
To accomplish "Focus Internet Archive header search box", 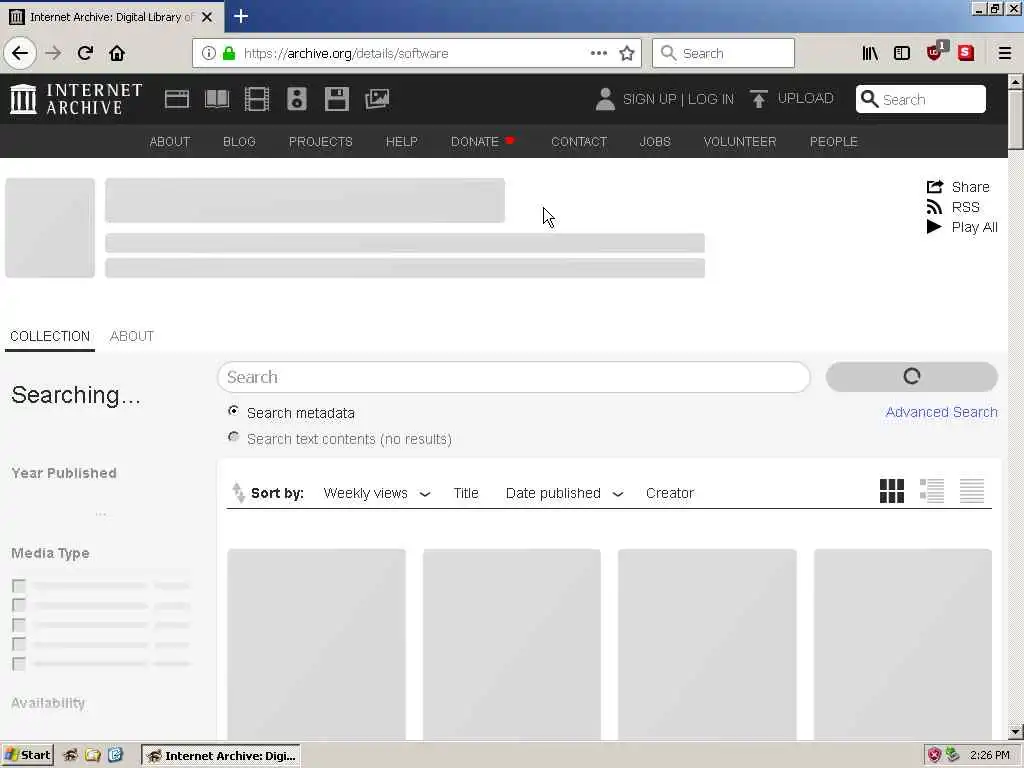I will 921,99.
